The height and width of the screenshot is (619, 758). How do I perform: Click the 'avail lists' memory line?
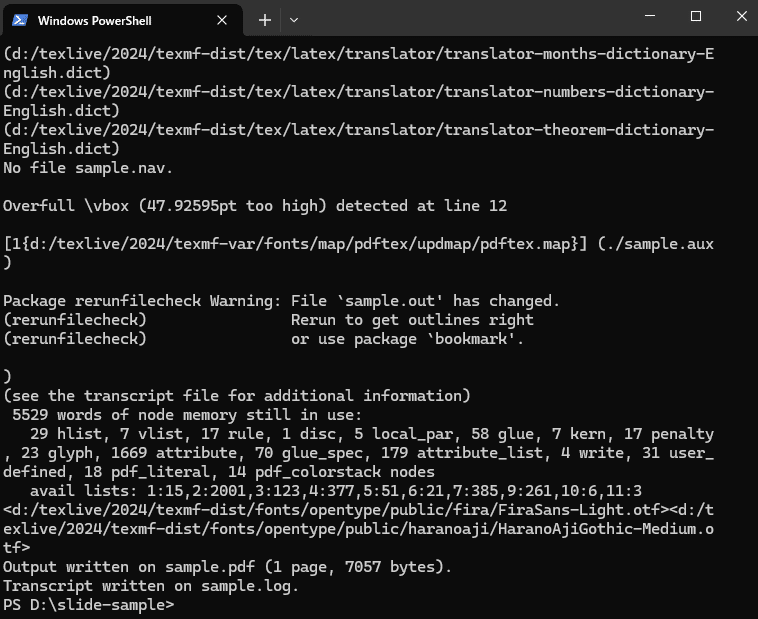pyautogui.click(x=335, y=491)
